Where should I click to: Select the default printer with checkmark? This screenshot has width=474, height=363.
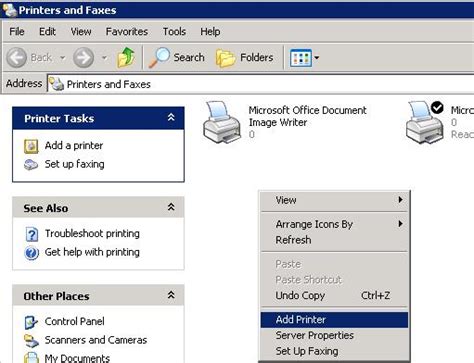425,122
